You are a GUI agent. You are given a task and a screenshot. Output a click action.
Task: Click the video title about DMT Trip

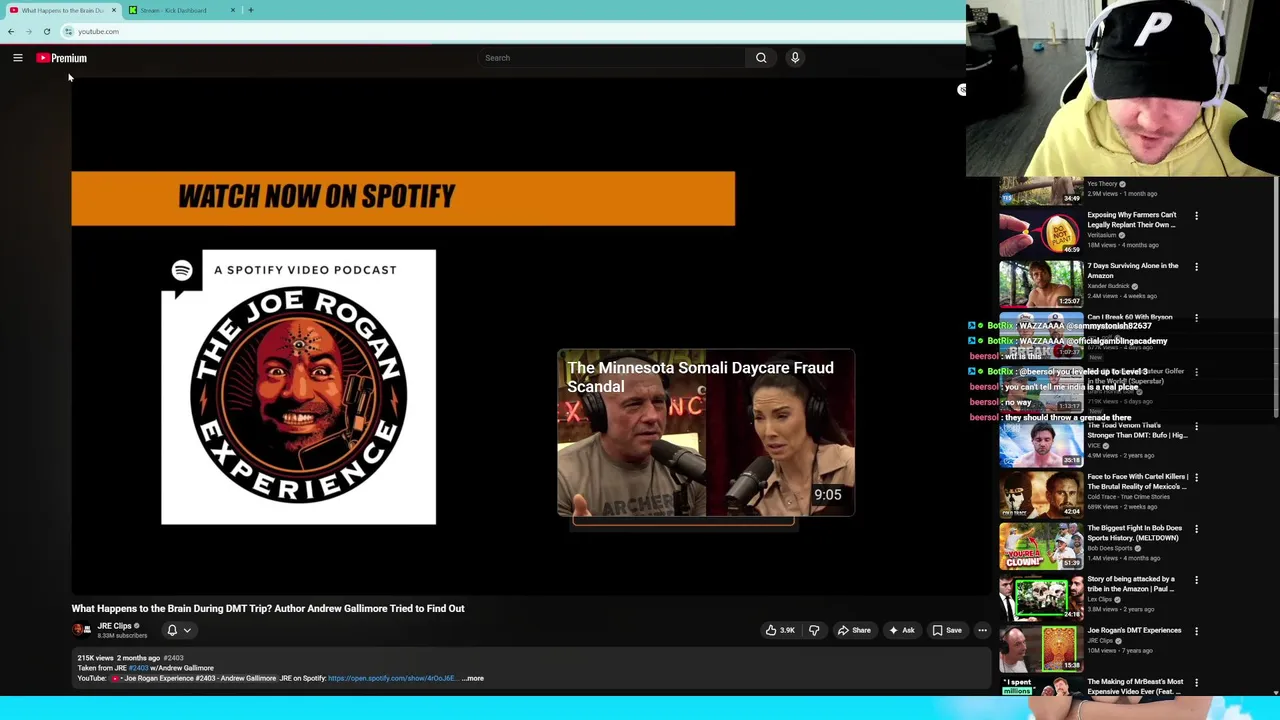coord(268,608)
